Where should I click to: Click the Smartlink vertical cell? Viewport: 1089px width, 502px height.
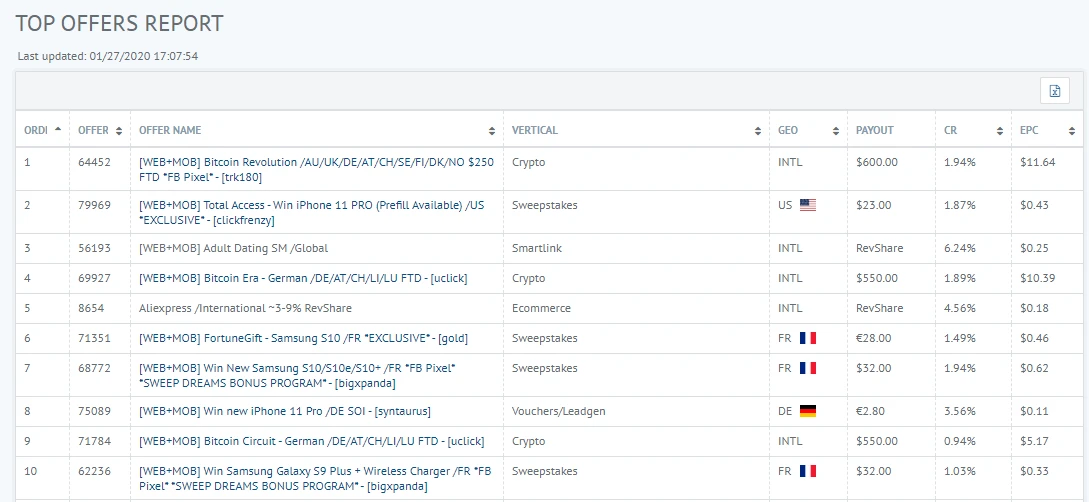(537, 248)
